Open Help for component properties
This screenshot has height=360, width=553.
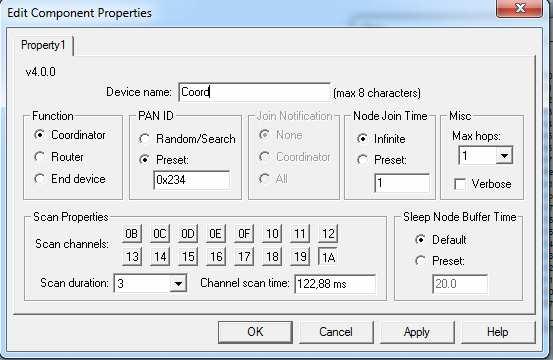click(498, 332)
